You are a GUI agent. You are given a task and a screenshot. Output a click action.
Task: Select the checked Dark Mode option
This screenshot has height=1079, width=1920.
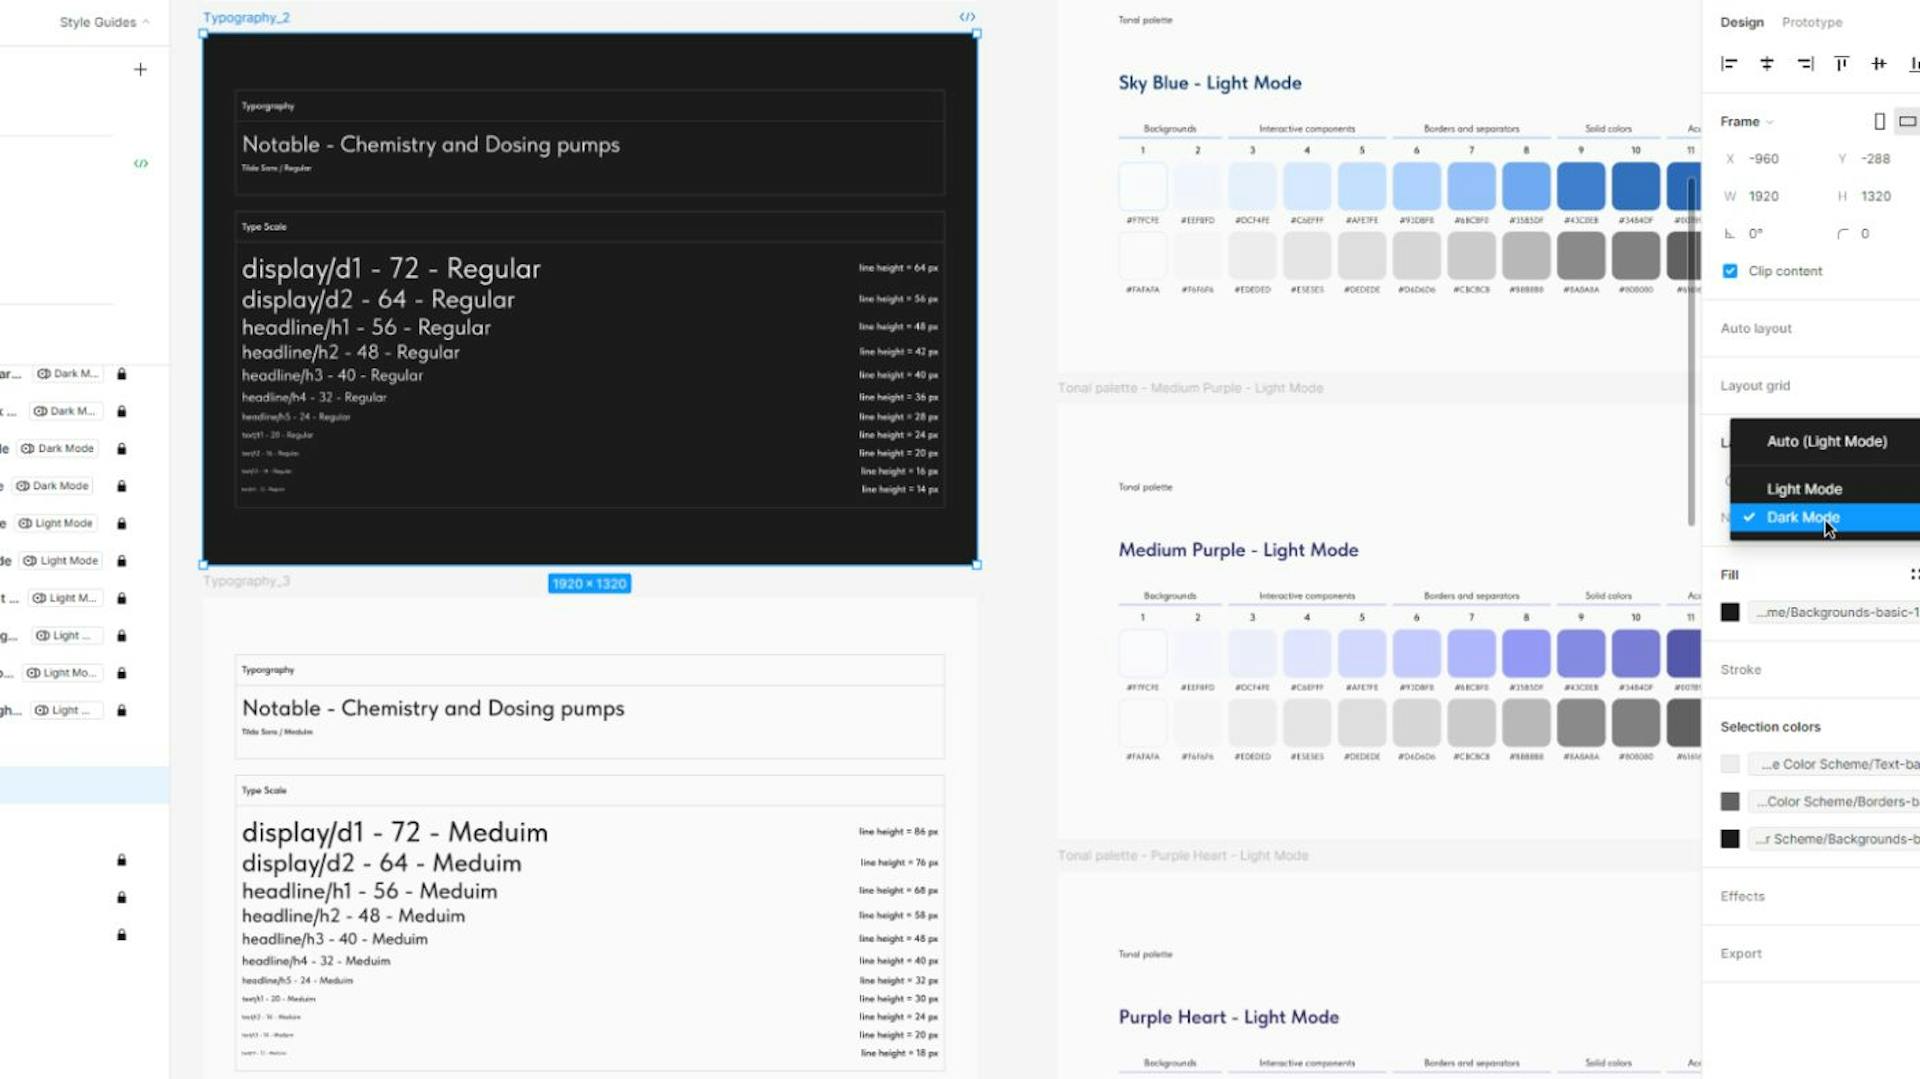[x=1802, y=517]
